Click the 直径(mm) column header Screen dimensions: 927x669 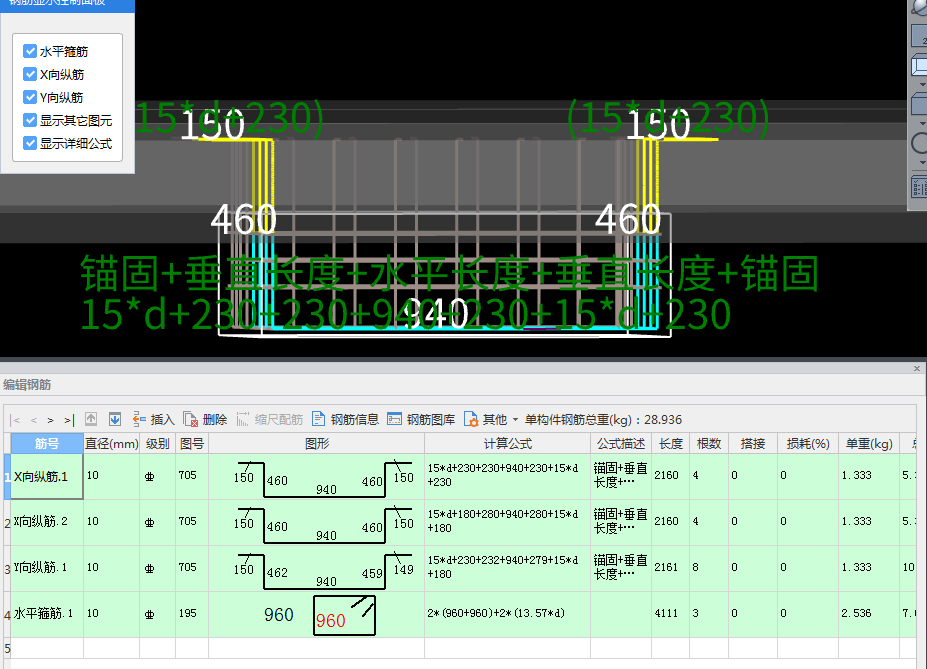pyautogui.click(x=111, y=443)
